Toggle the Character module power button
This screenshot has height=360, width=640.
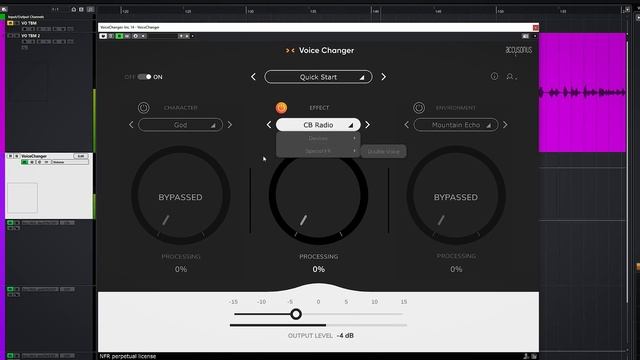143,108
